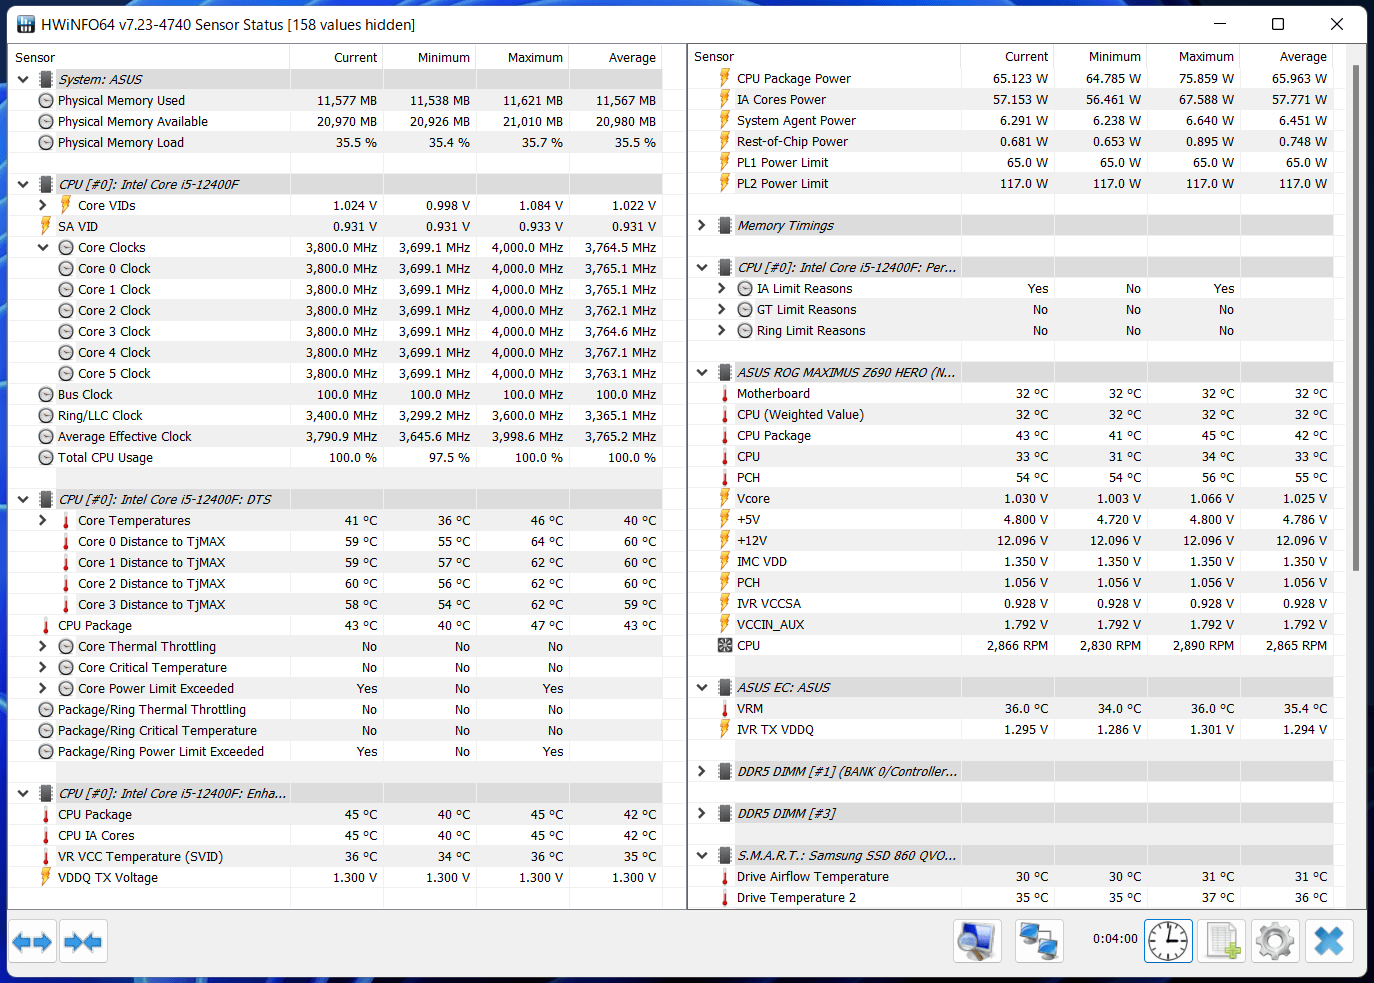Expand GT Limit Reasons row
Screen dimensions: 1374x983
pyautogui.click(x=722, y=309)
